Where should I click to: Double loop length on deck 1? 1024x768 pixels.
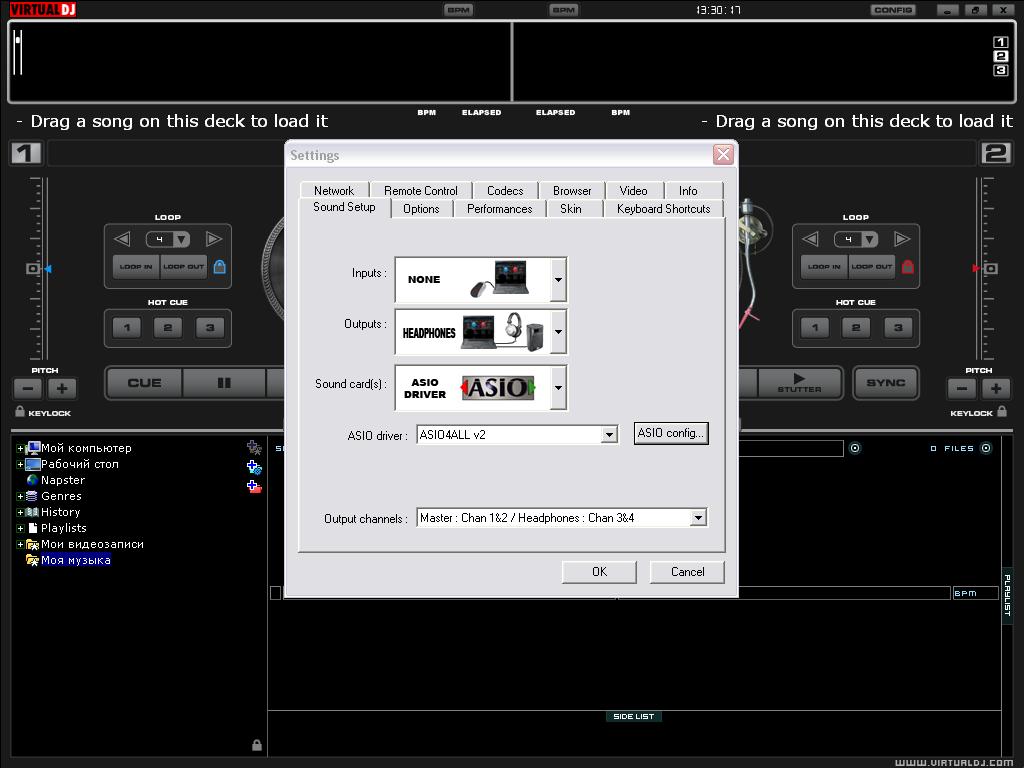(214, 239)
